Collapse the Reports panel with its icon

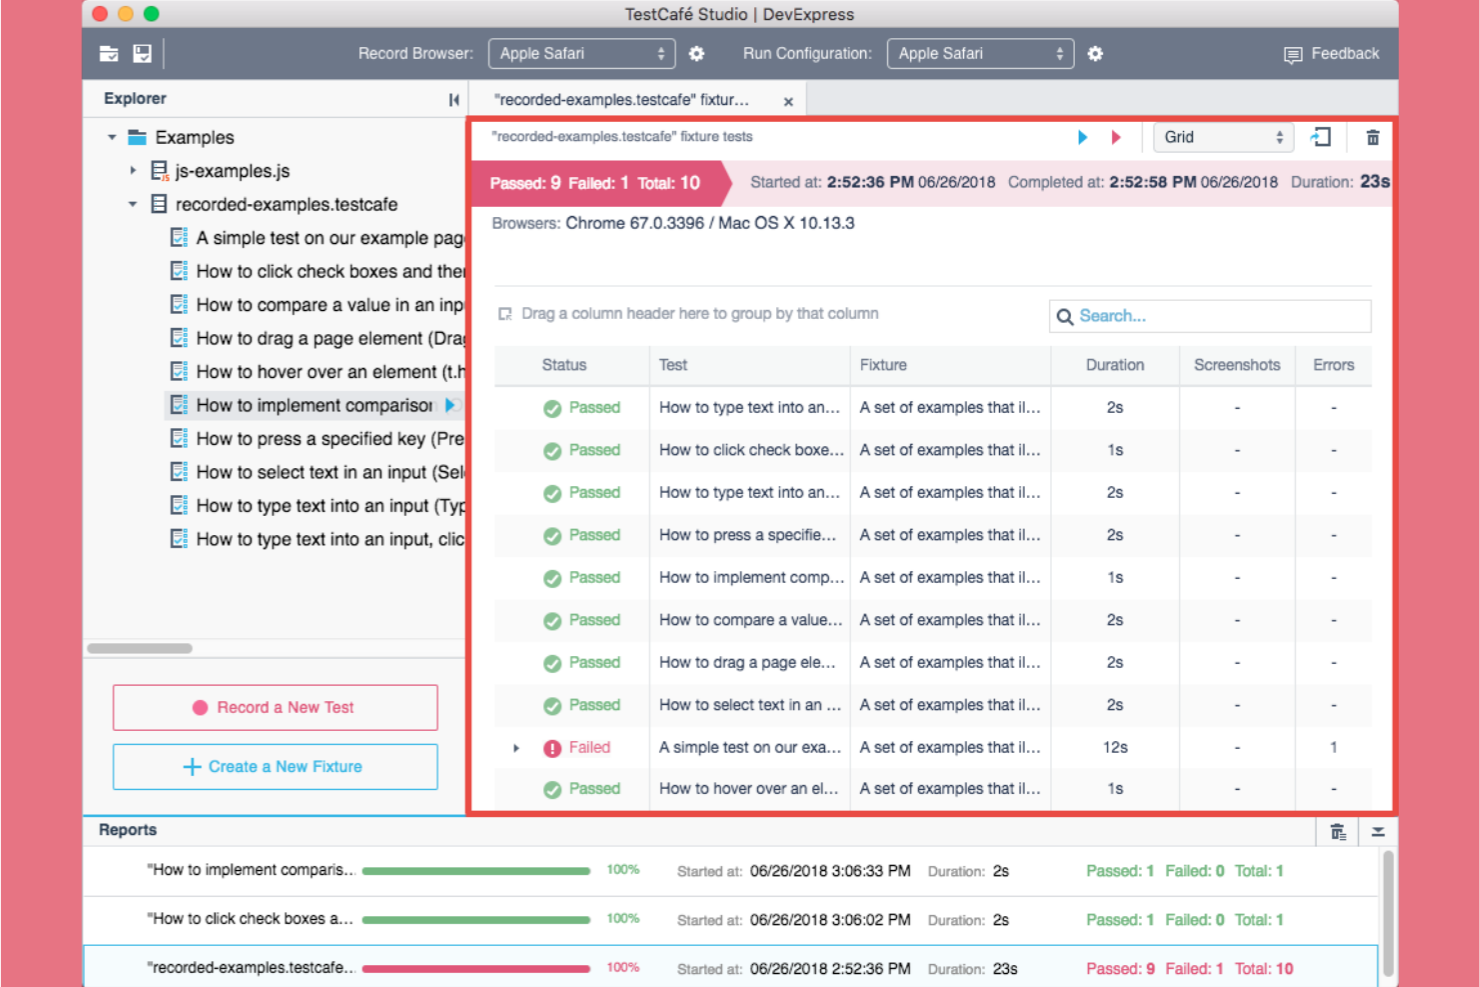1378,832
